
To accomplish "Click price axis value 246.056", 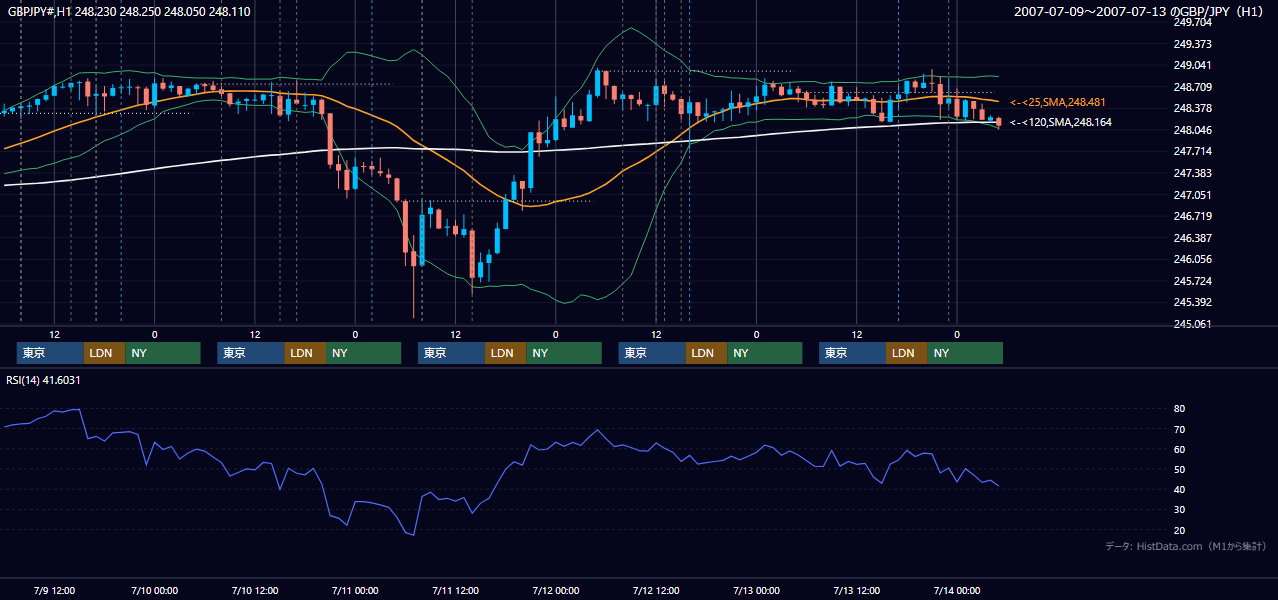I will (x=1192, y=259).
